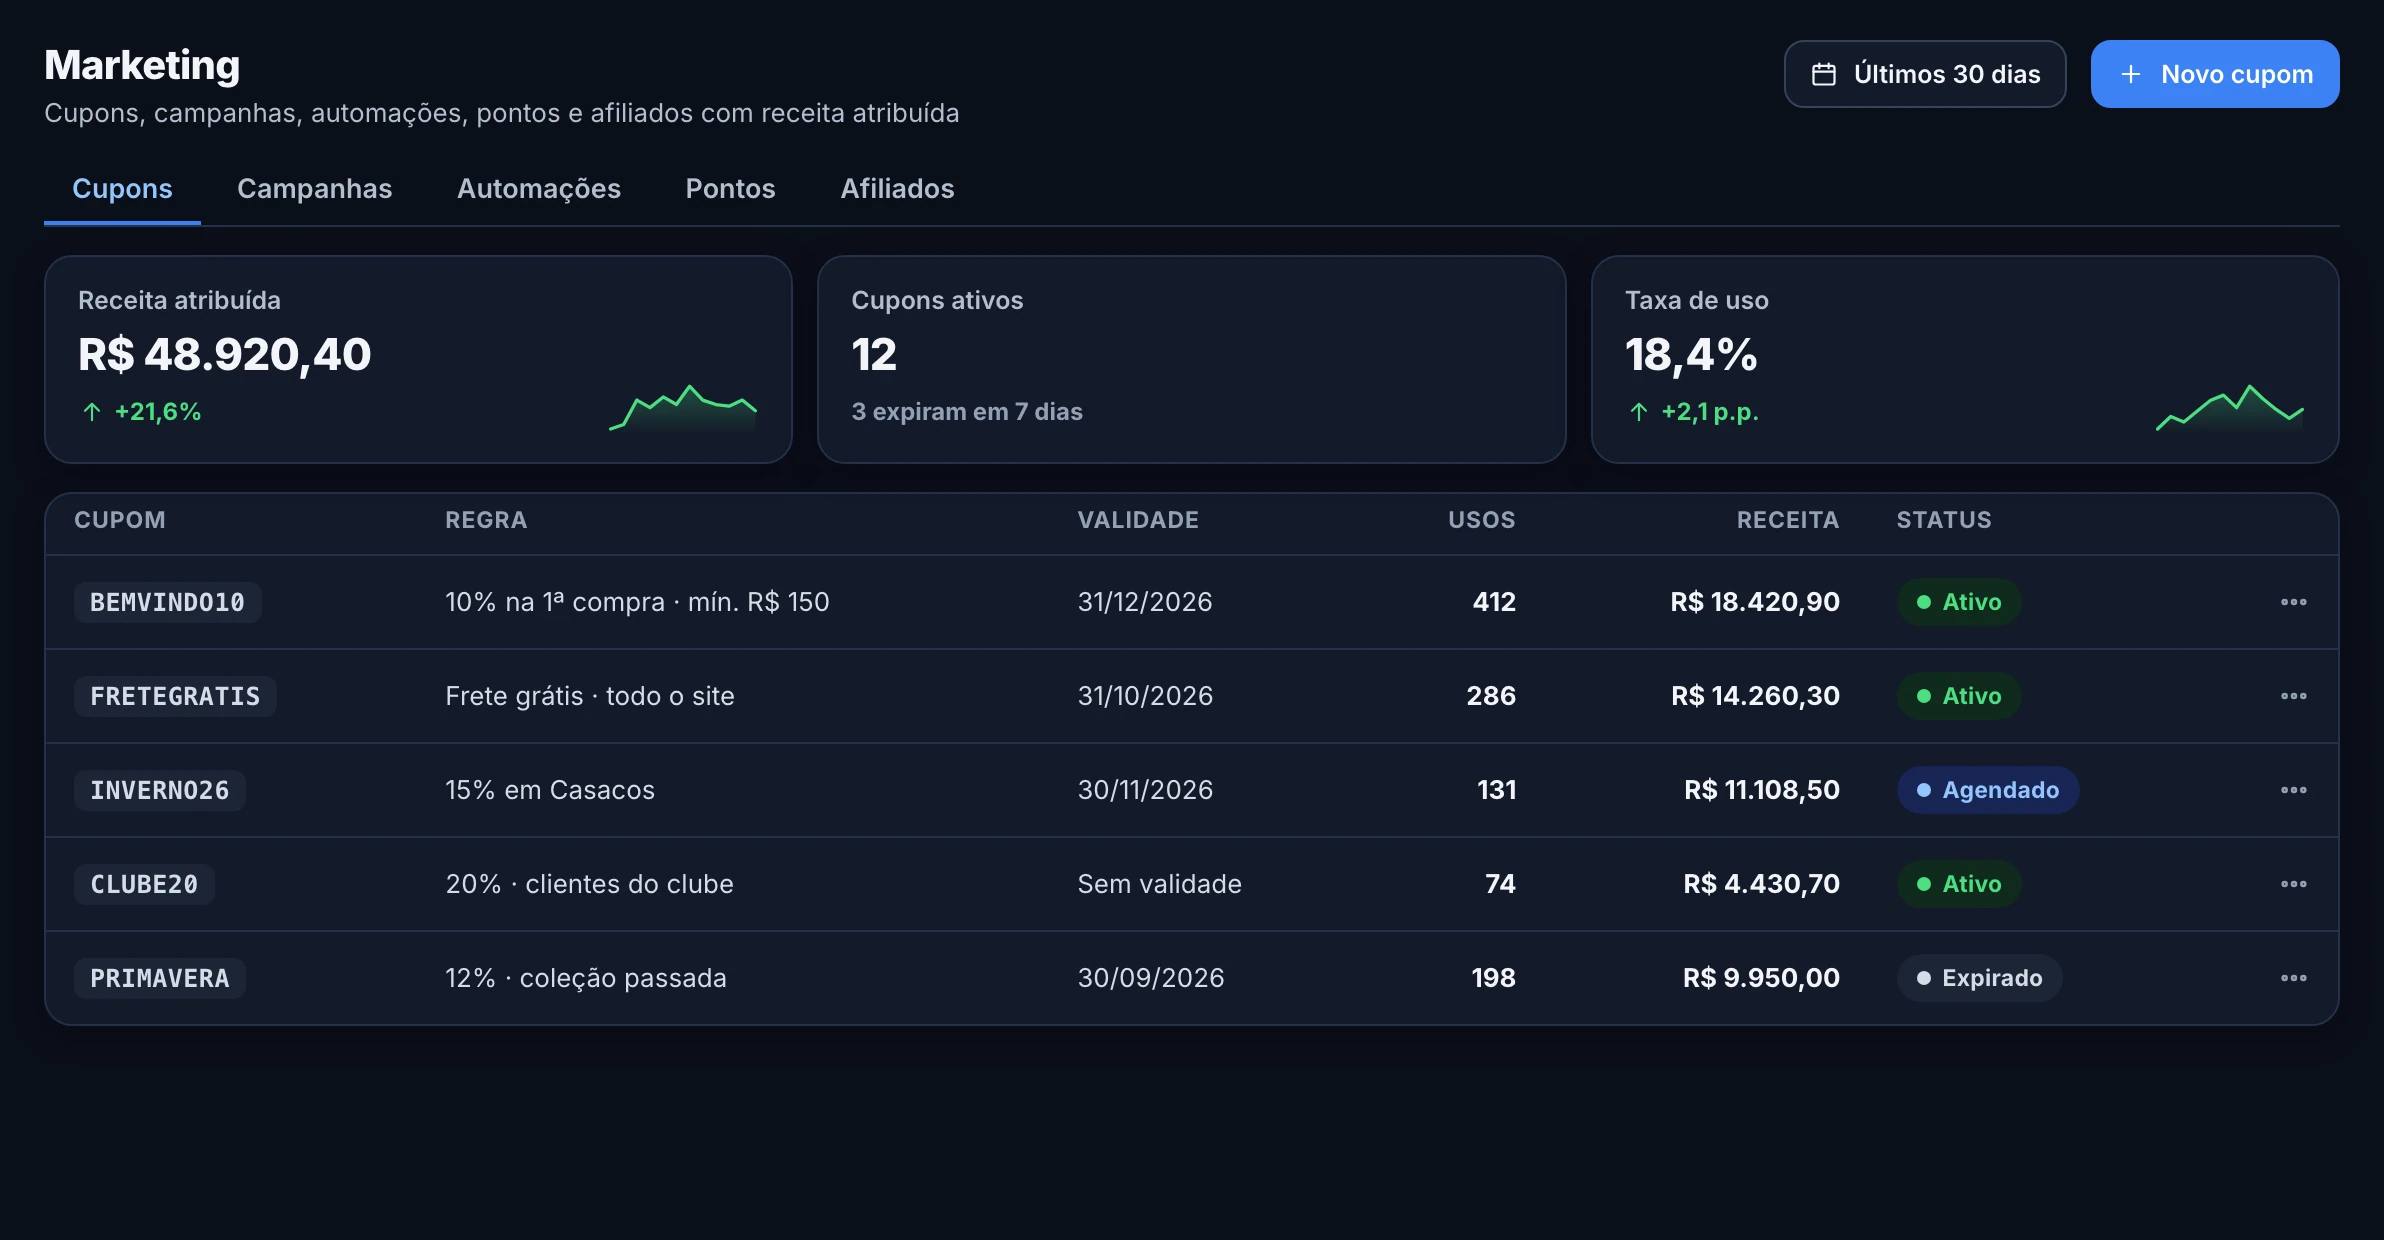Open actions menu for BEMVINDO10 coupon

click(2293, 602)
